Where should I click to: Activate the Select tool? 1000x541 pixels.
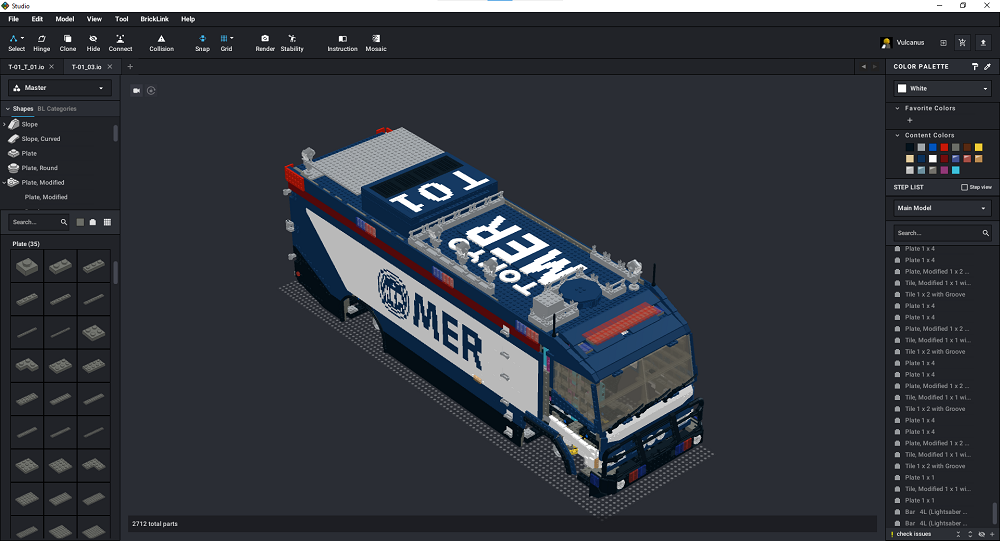(x=17, y=43)
